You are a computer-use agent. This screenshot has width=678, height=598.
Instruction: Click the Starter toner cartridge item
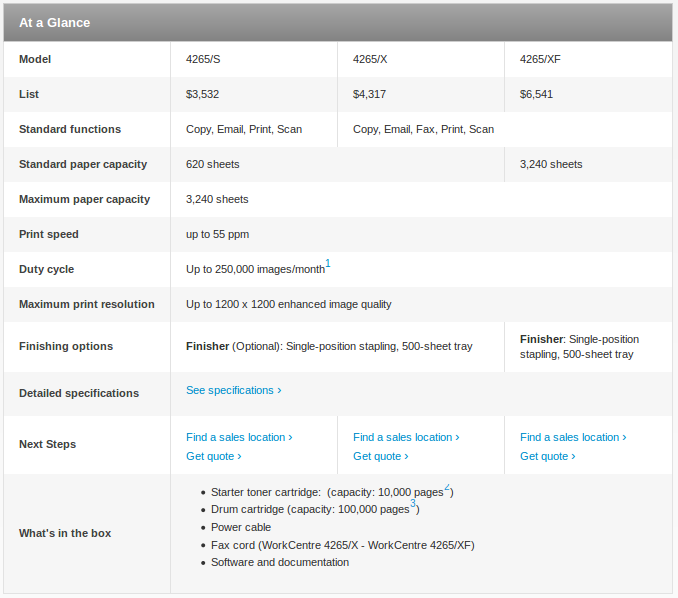coord(332,492)
